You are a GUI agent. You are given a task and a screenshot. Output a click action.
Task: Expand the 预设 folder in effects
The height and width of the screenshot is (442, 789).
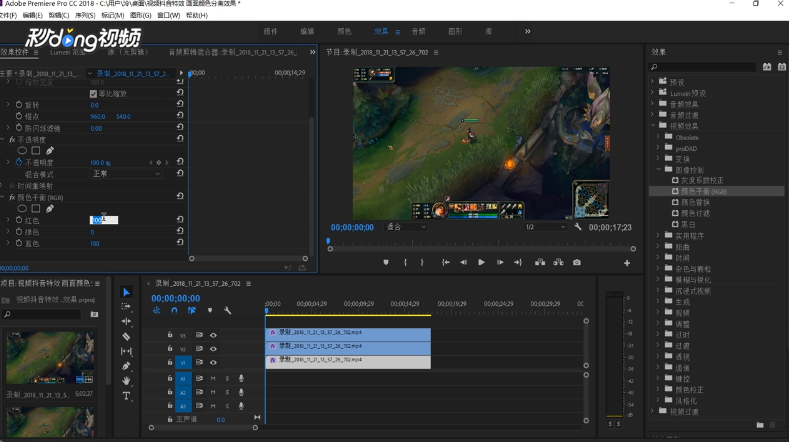point(652,81)
